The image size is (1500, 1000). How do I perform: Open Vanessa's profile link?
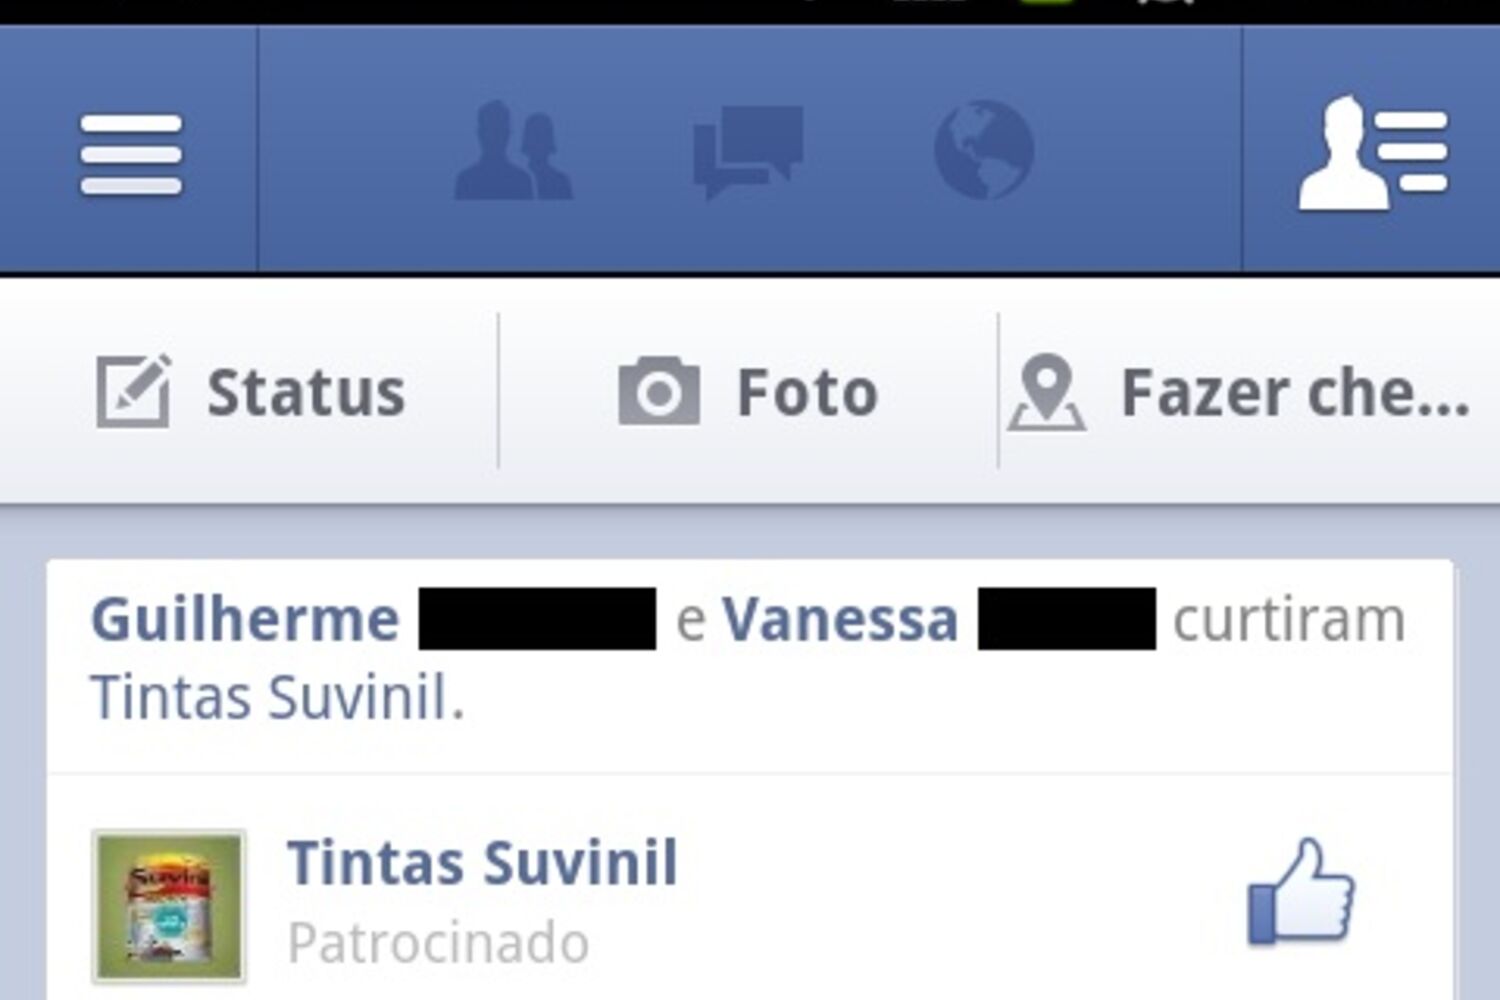pyautogui.click(x=840, y=619)
